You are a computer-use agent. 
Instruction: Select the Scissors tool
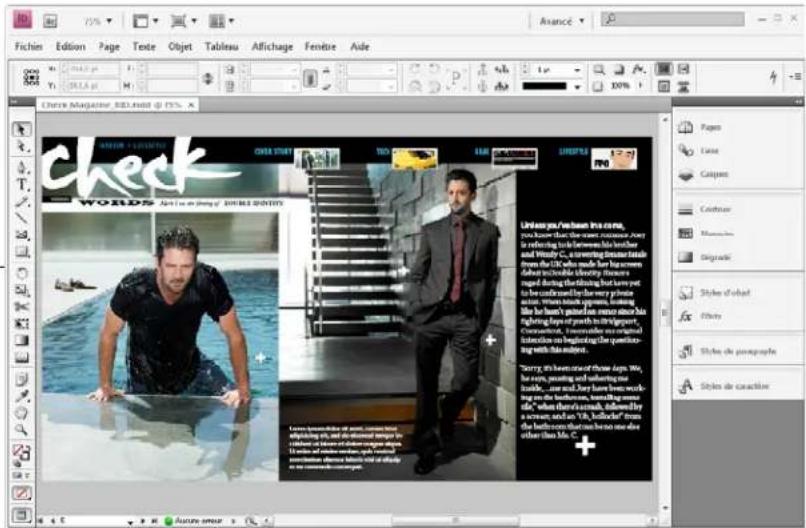[x=22, y=307]
